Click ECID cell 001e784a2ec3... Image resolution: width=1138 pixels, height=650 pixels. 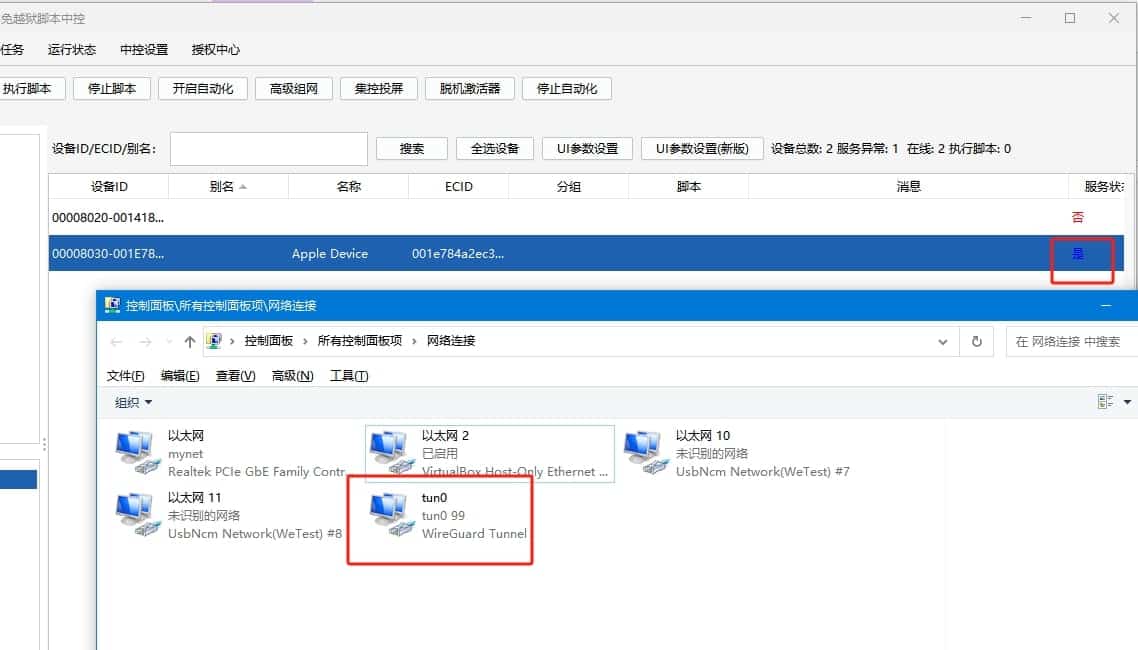(458, 254)
